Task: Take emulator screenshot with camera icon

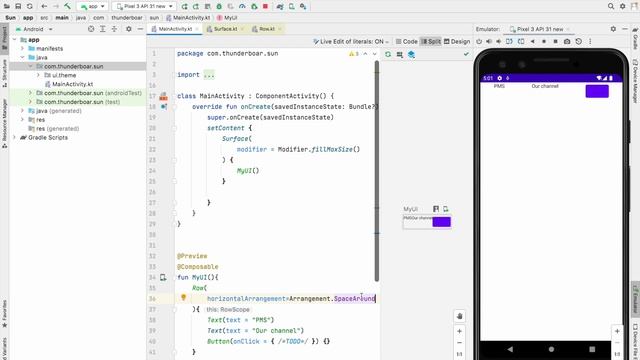Action: [x=567, y=42]
